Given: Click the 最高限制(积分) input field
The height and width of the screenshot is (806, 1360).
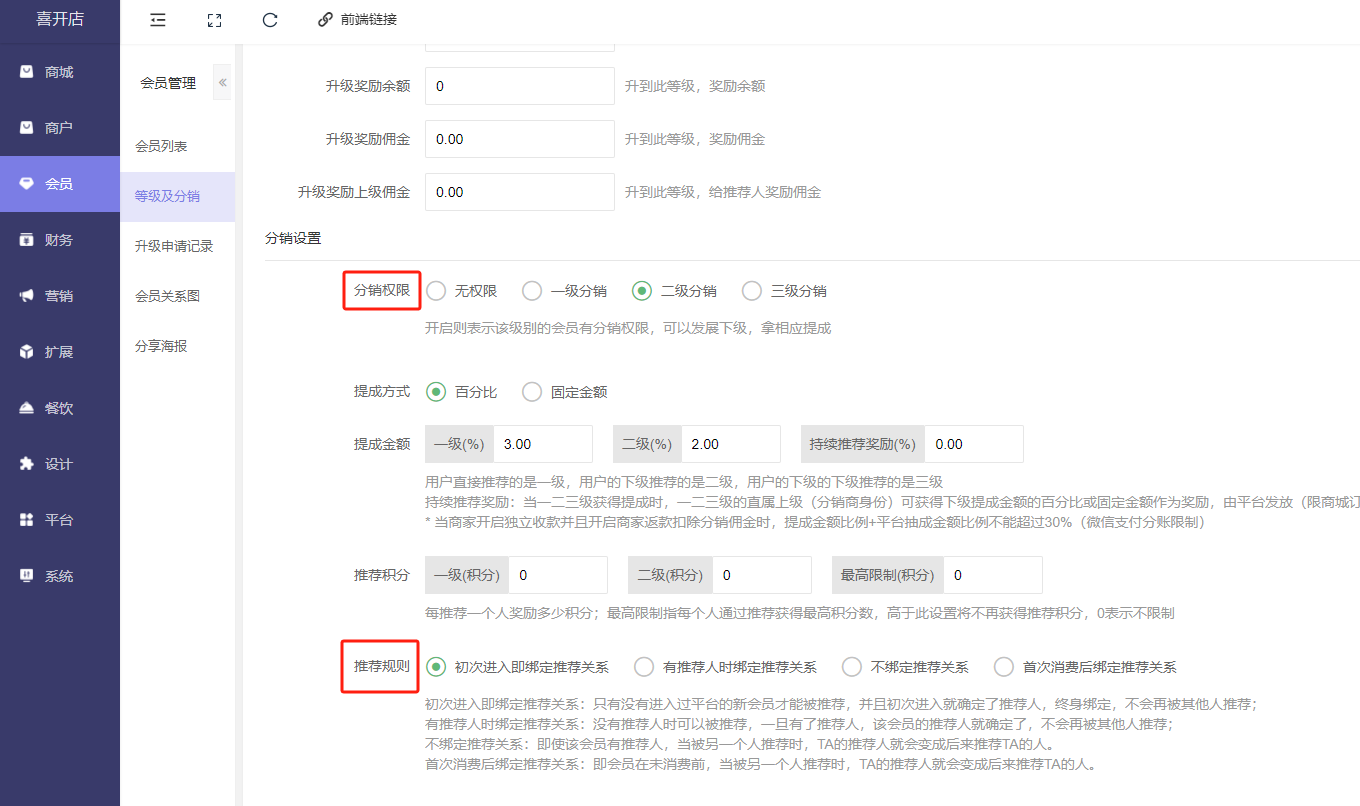Looking at the screenshot, I should pos(992,575).
